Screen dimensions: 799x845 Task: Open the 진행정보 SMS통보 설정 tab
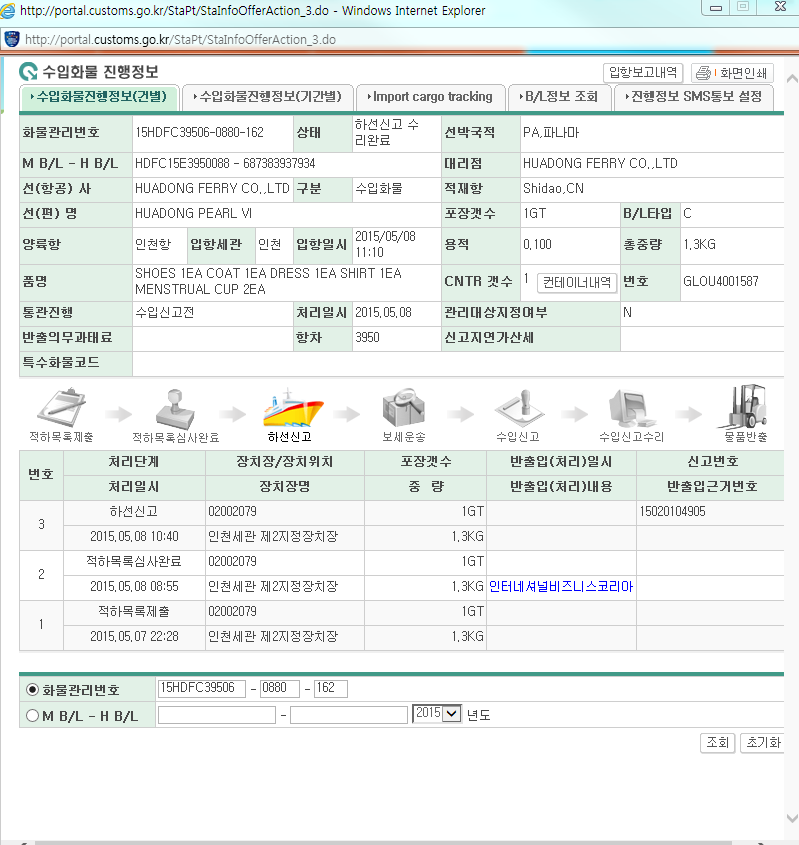pos(694,97)
